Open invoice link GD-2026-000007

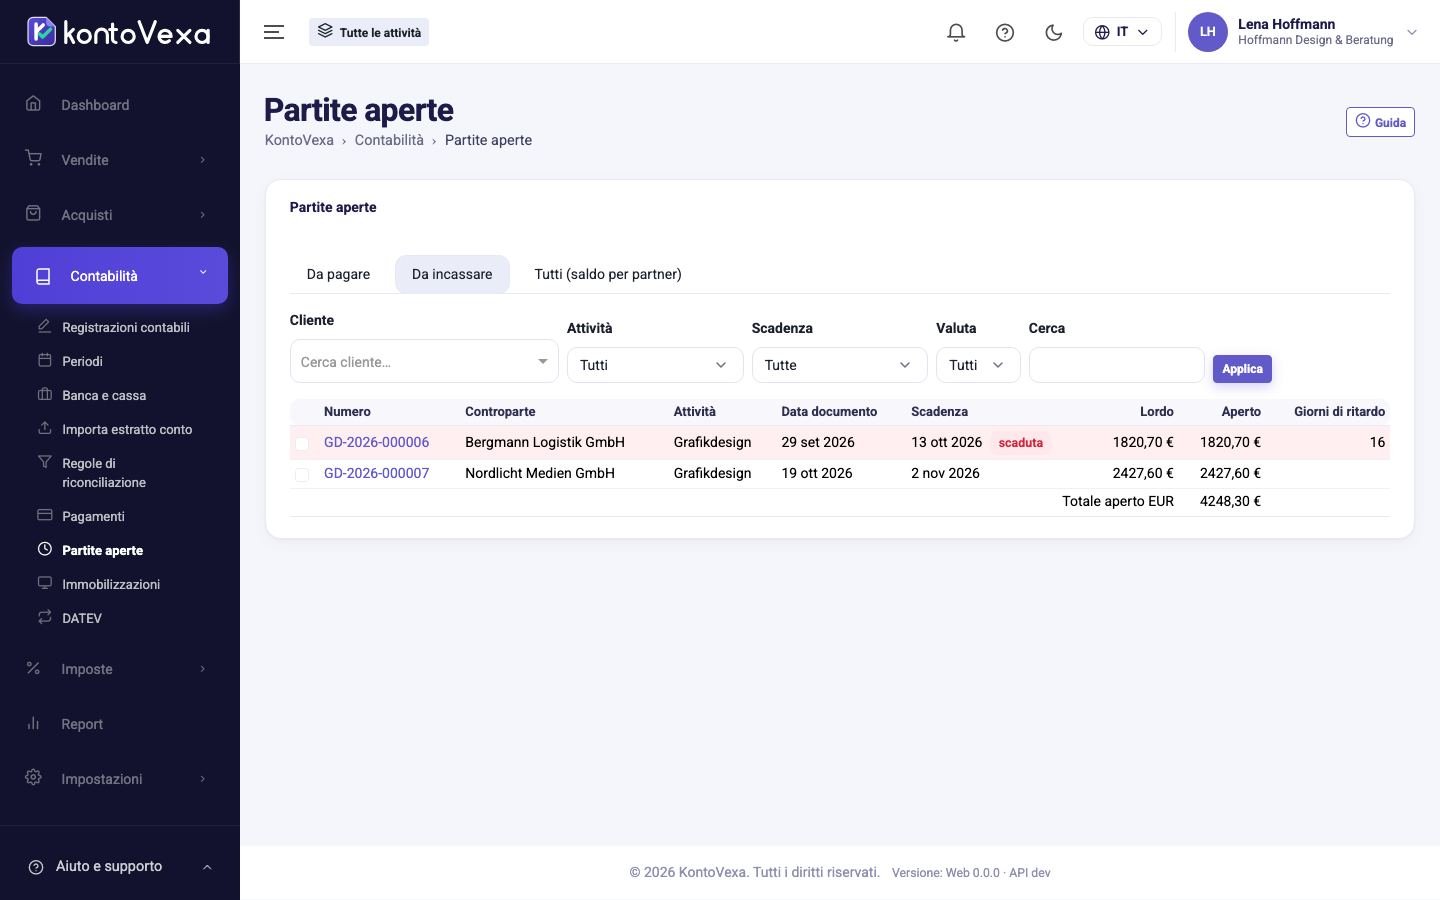coord(376,473)
